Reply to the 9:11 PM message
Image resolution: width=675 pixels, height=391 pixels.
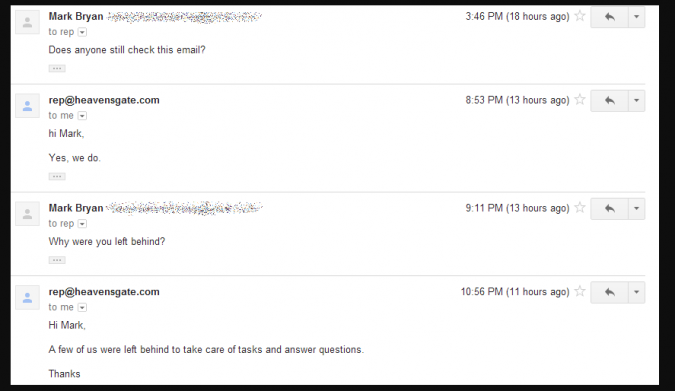(609, 209)
